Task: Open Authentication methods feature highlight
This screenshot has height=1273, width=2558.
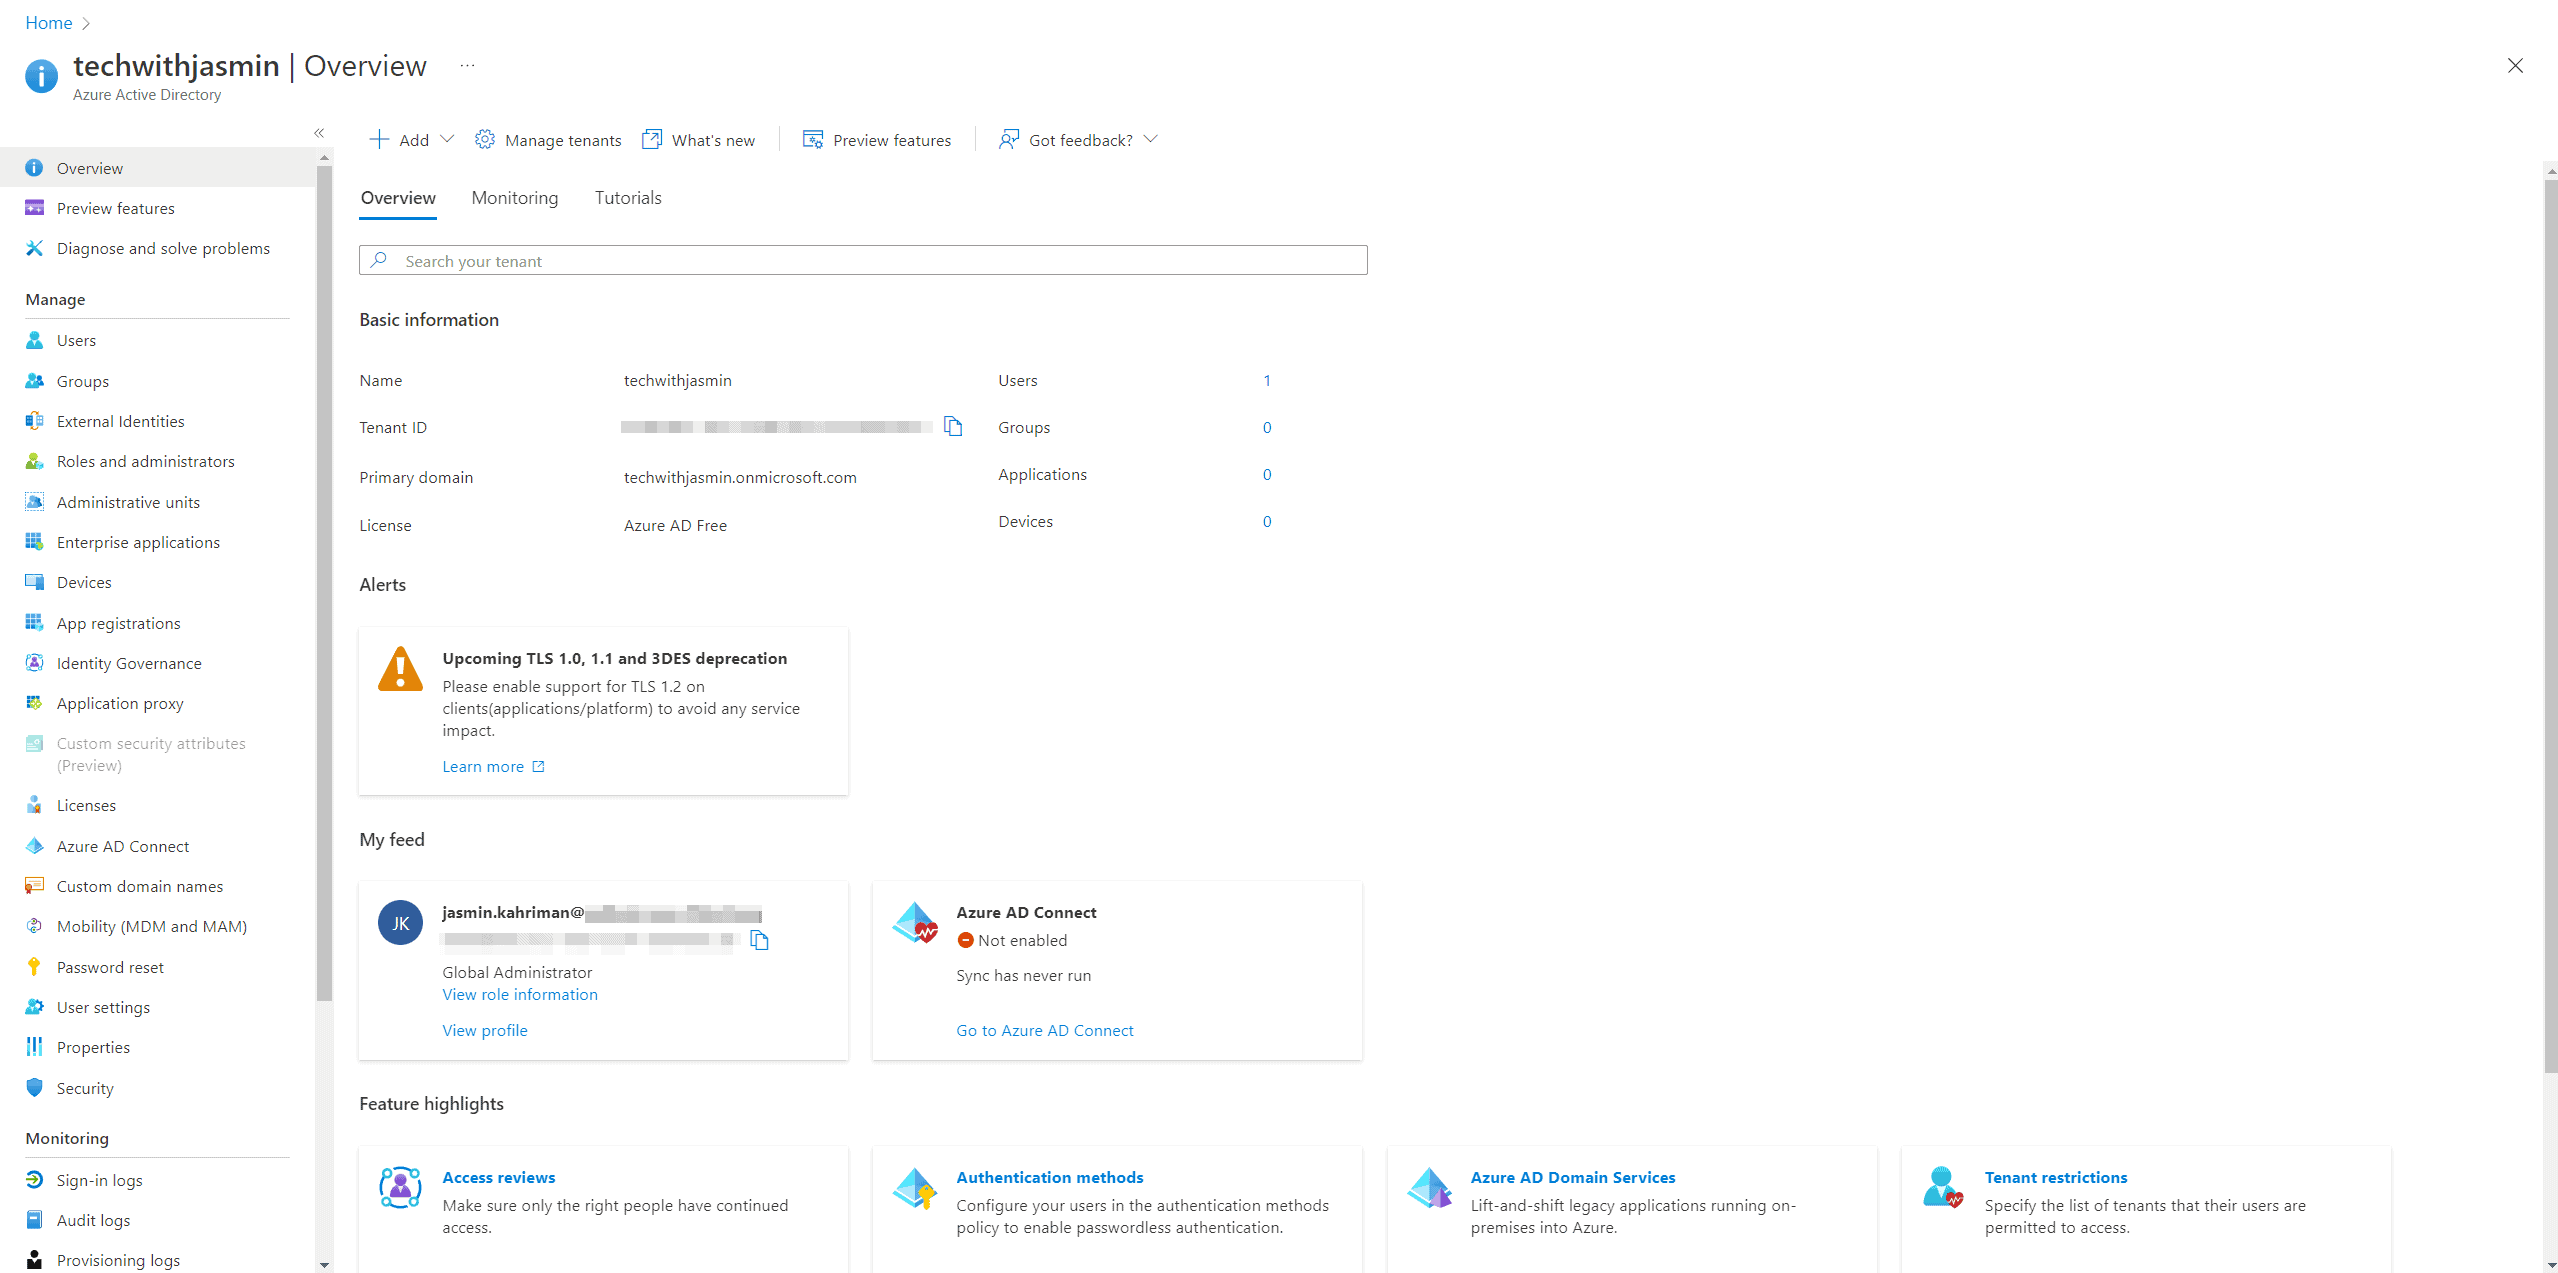Action: [1049, 1177]
